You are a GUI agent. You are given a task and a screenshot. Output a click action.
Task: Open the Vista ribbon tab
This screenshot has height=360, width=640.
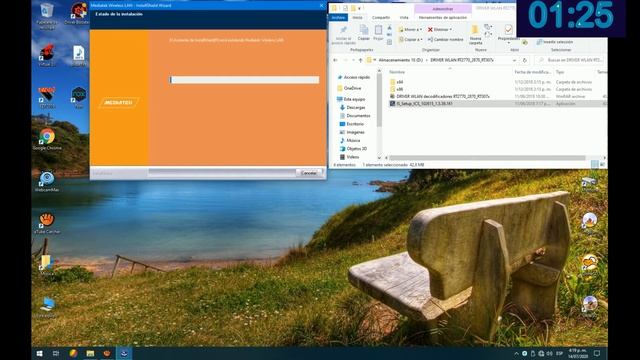pyautogui.click(x=404, y=18)
